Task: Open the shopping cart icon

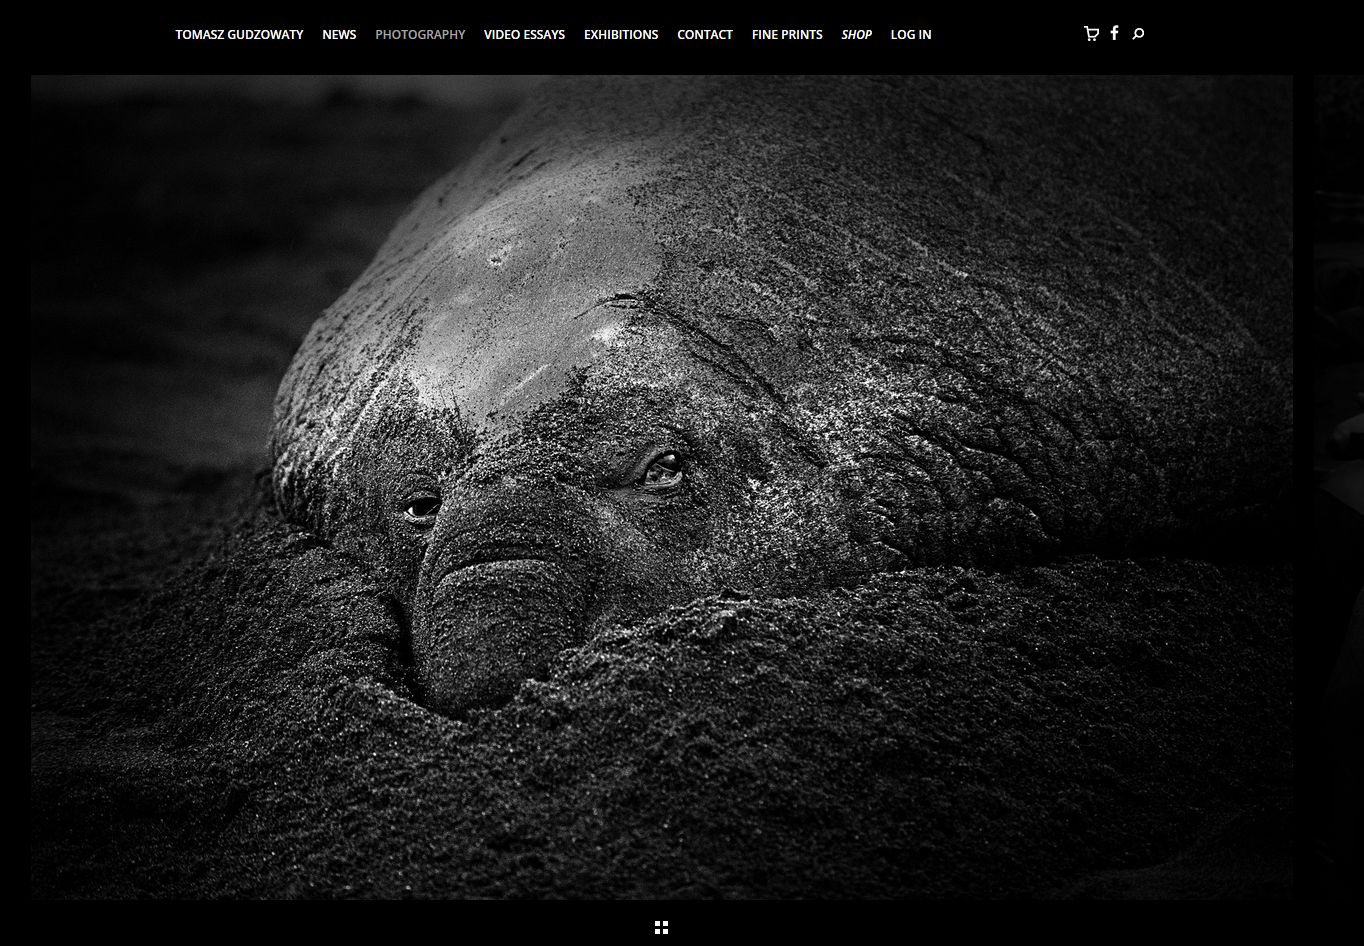Action: pyautogui.click(x=1091, y=34)
